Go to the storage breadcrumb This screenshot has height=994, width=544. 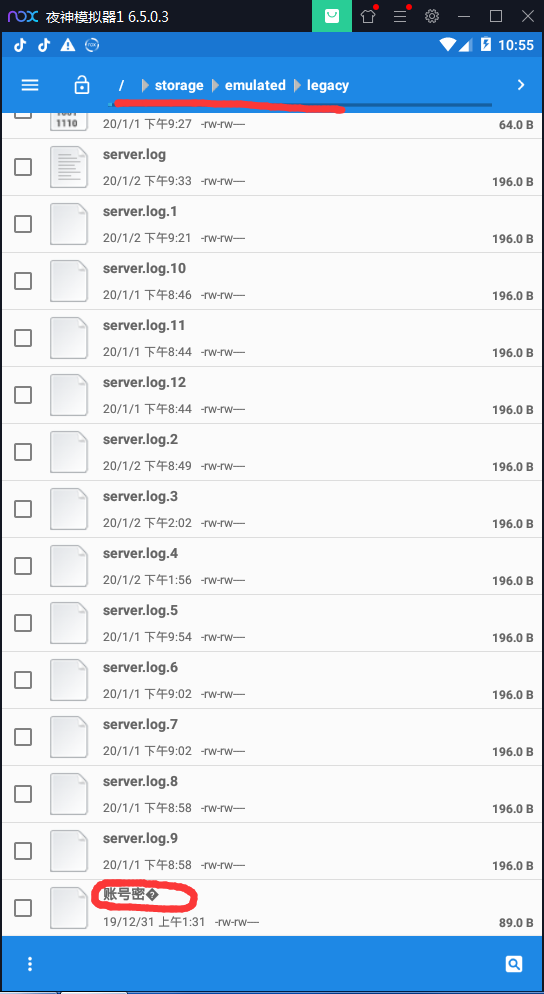click(179, 85)
